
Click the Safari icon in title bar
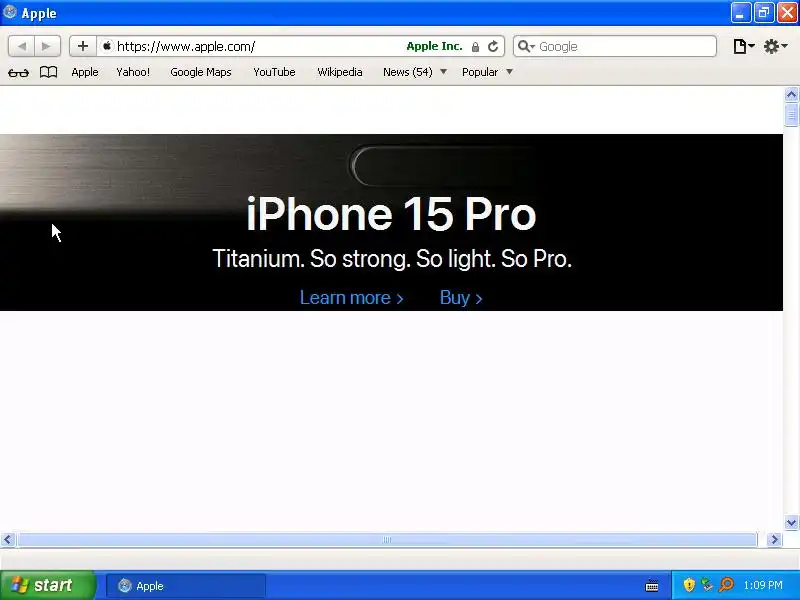click(x=10, y=12)
